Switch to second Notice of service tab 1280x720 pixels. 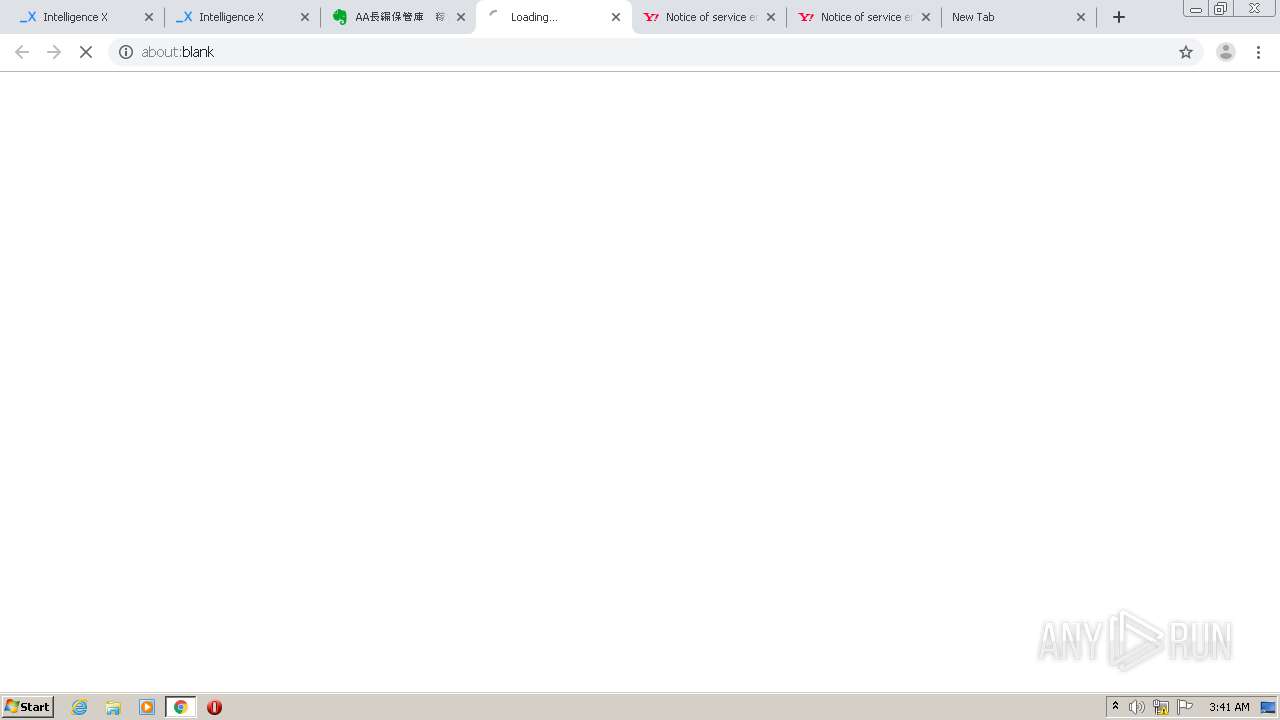pos(863,17)
